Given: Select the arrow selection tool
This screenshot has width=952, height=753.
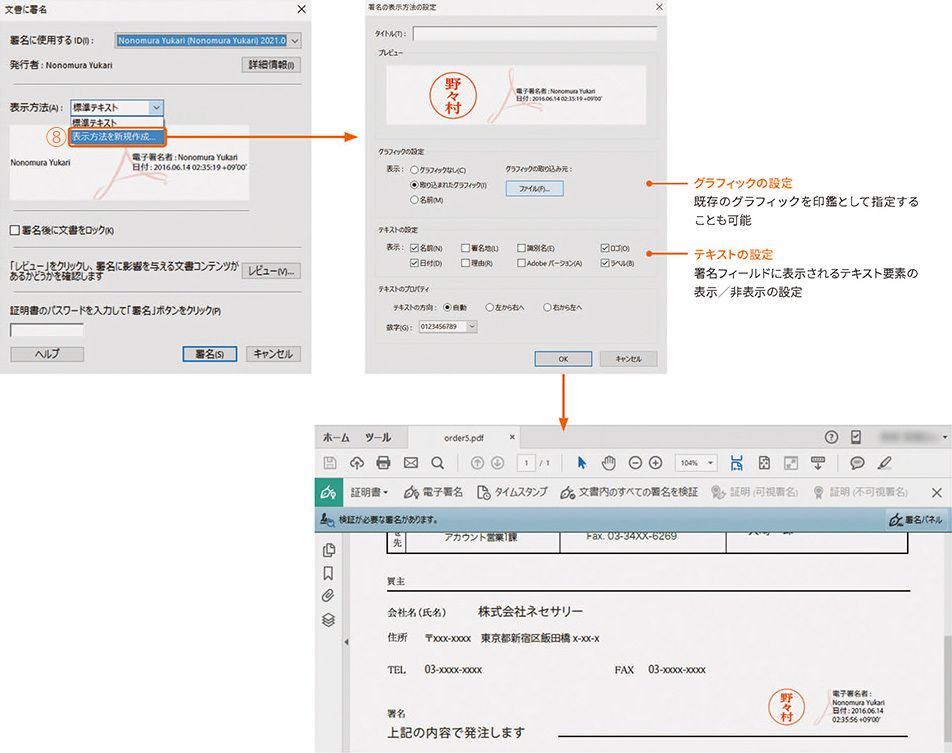Looking at the screenshot, I should tap(582, 463).
